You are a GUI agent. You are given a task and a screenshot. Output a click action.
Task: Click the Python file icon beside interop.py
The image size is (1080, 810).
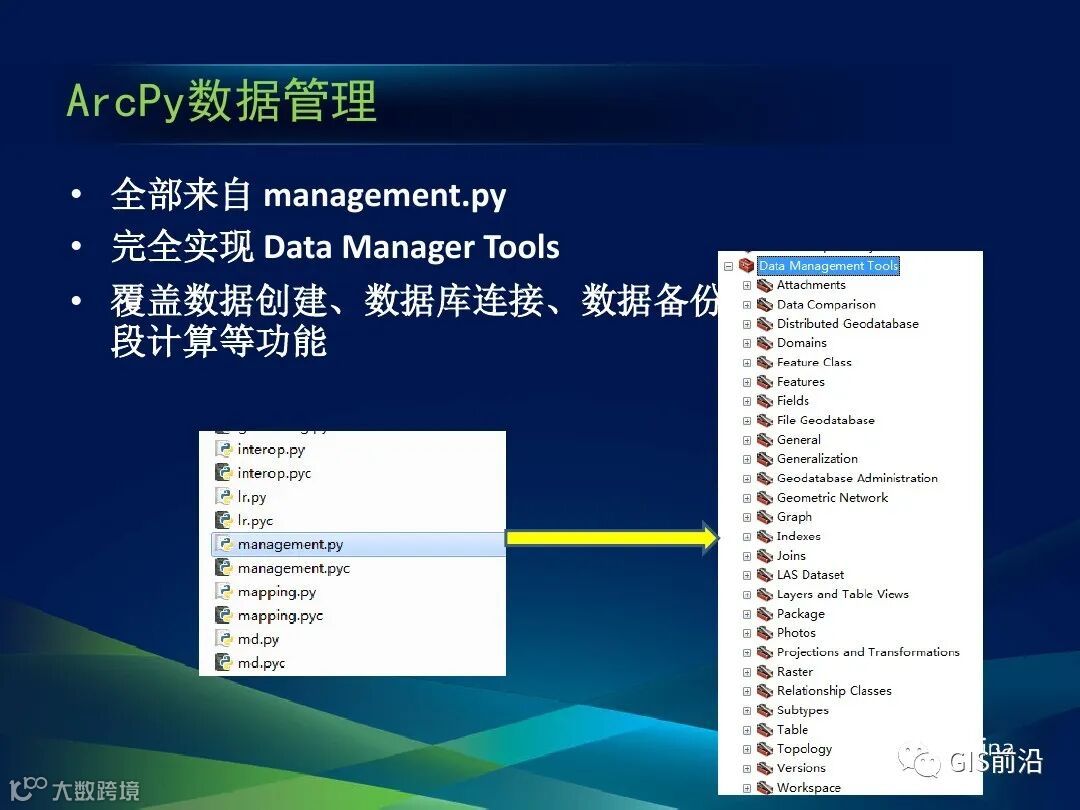pos(223,449)
